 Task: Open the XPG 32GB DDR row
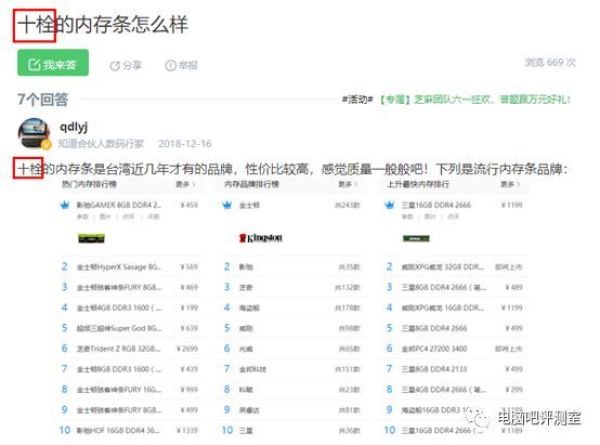coord(455,267)
